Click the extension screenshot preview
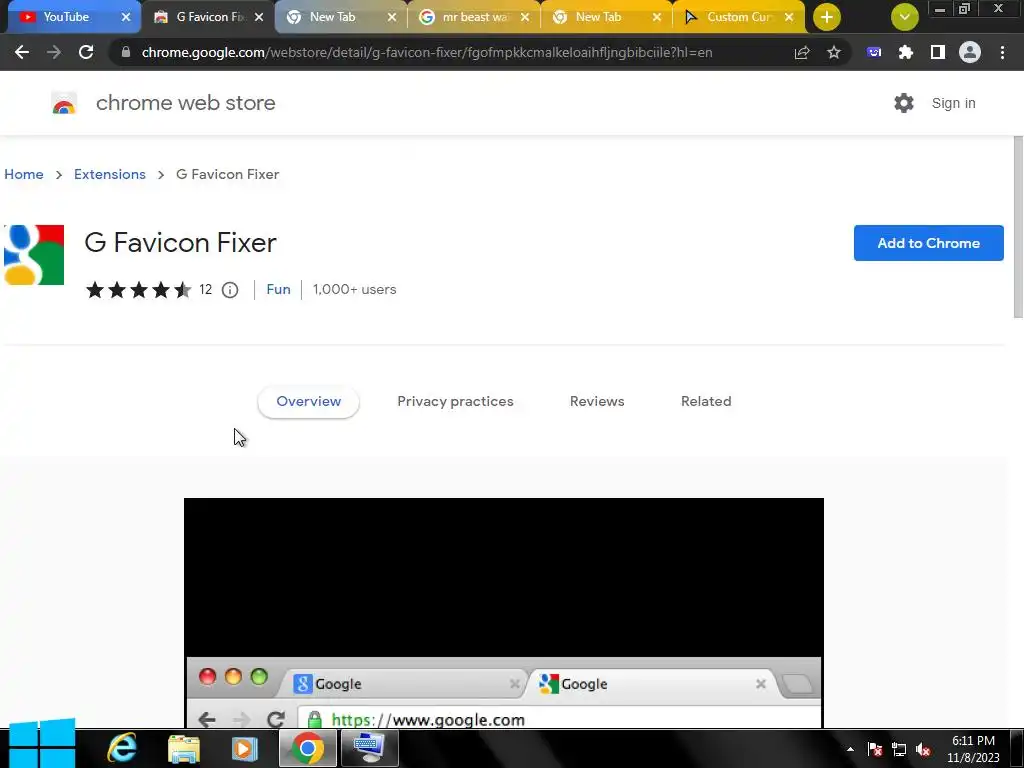Screen dimensions: 1024x768 pyautogui.click(x=504, y=613)
